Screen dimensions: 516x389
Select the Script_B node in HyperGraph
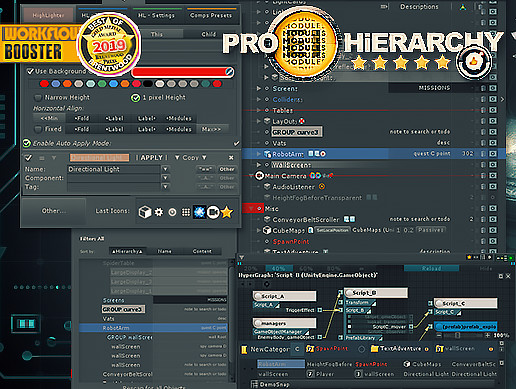pyautogui.click(x=376, y=293)
